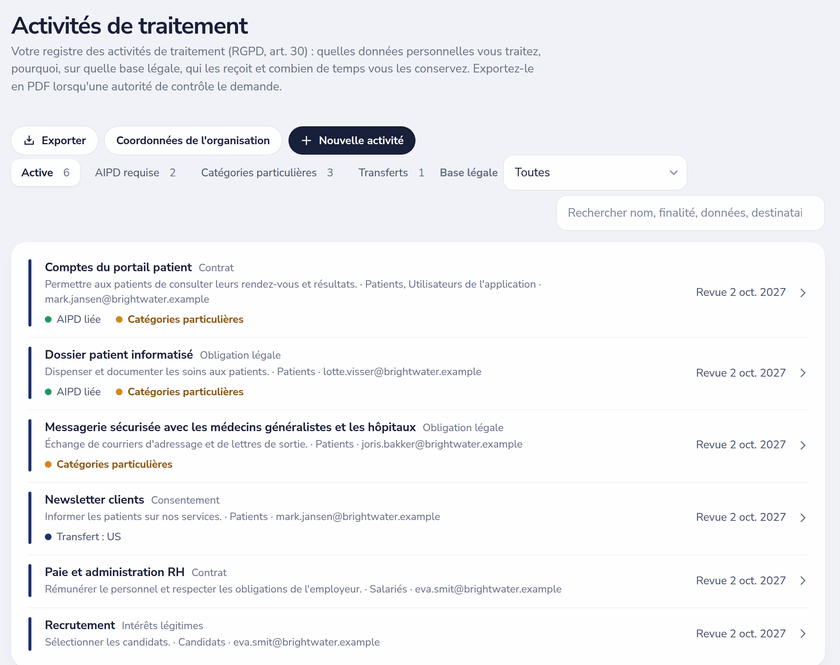
Task: Switch to the AIPD requise tab
Action: point(136,173)
